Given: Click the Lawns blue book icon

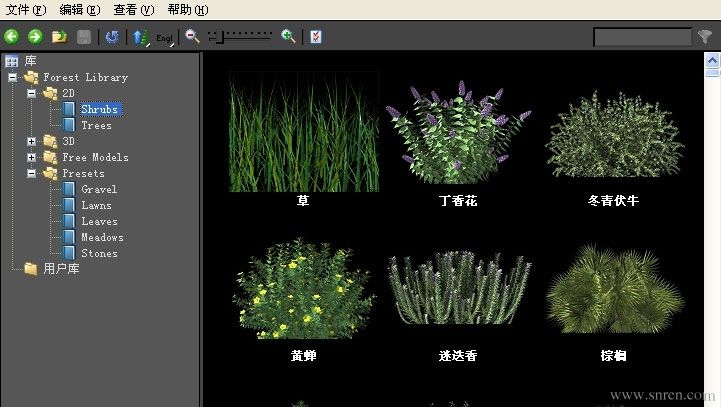Looking at the screenshot, I should (69, 205).
